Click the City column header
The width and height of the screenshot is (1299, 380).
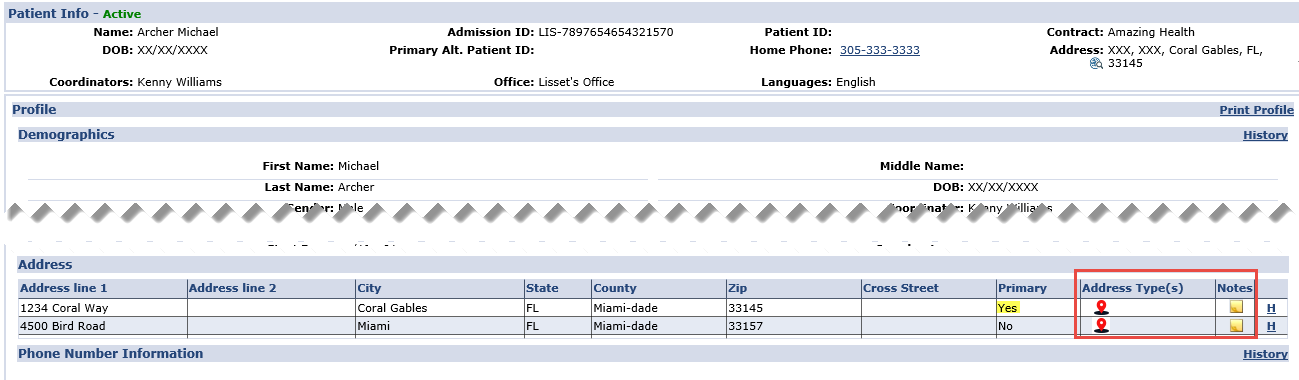369,288
